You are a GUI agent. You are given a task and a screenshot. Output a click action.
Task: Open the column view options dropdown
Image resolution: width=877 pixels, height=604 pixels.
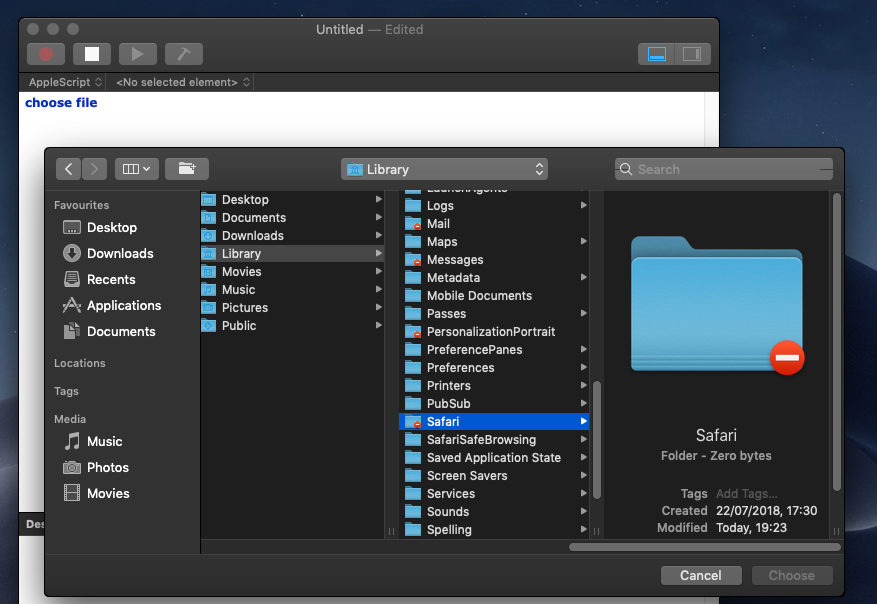click(x=136, y=169)
